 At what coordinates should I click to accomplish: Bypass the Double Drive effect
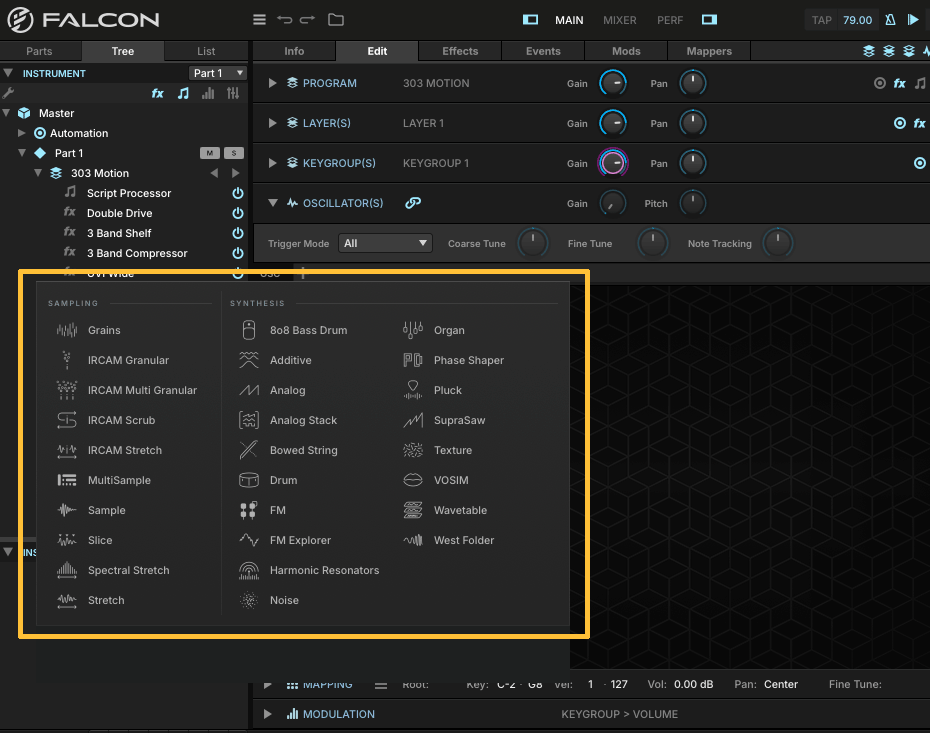[x=238, y=213]
